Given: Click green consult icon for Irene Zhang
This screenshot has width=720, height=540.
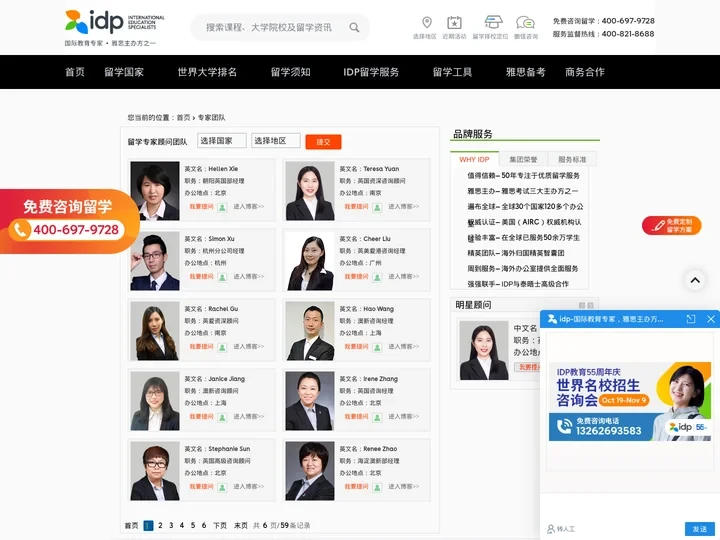Looking at the screenshot, I should pos(377,417).
